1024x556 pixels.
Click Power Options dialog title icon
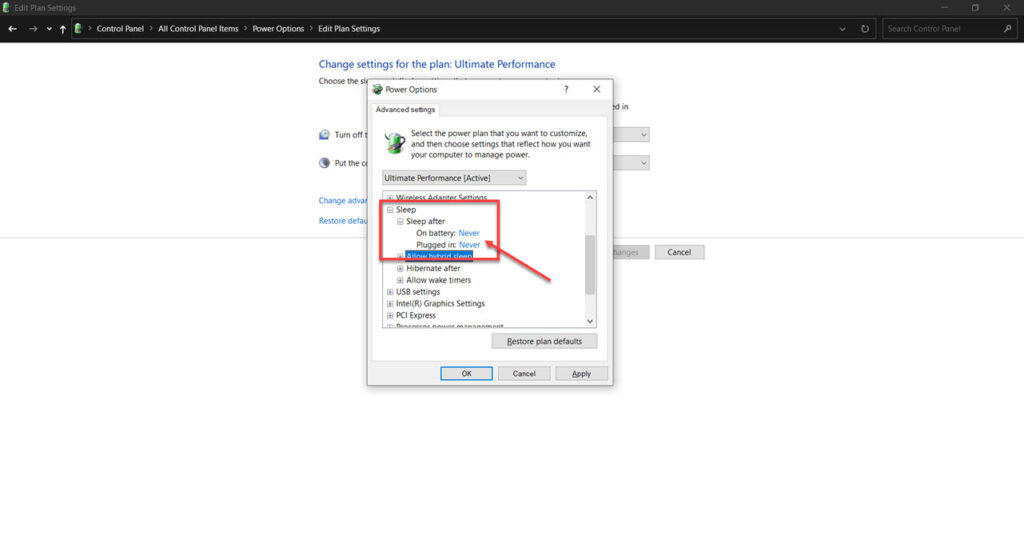tap(377, 90)
